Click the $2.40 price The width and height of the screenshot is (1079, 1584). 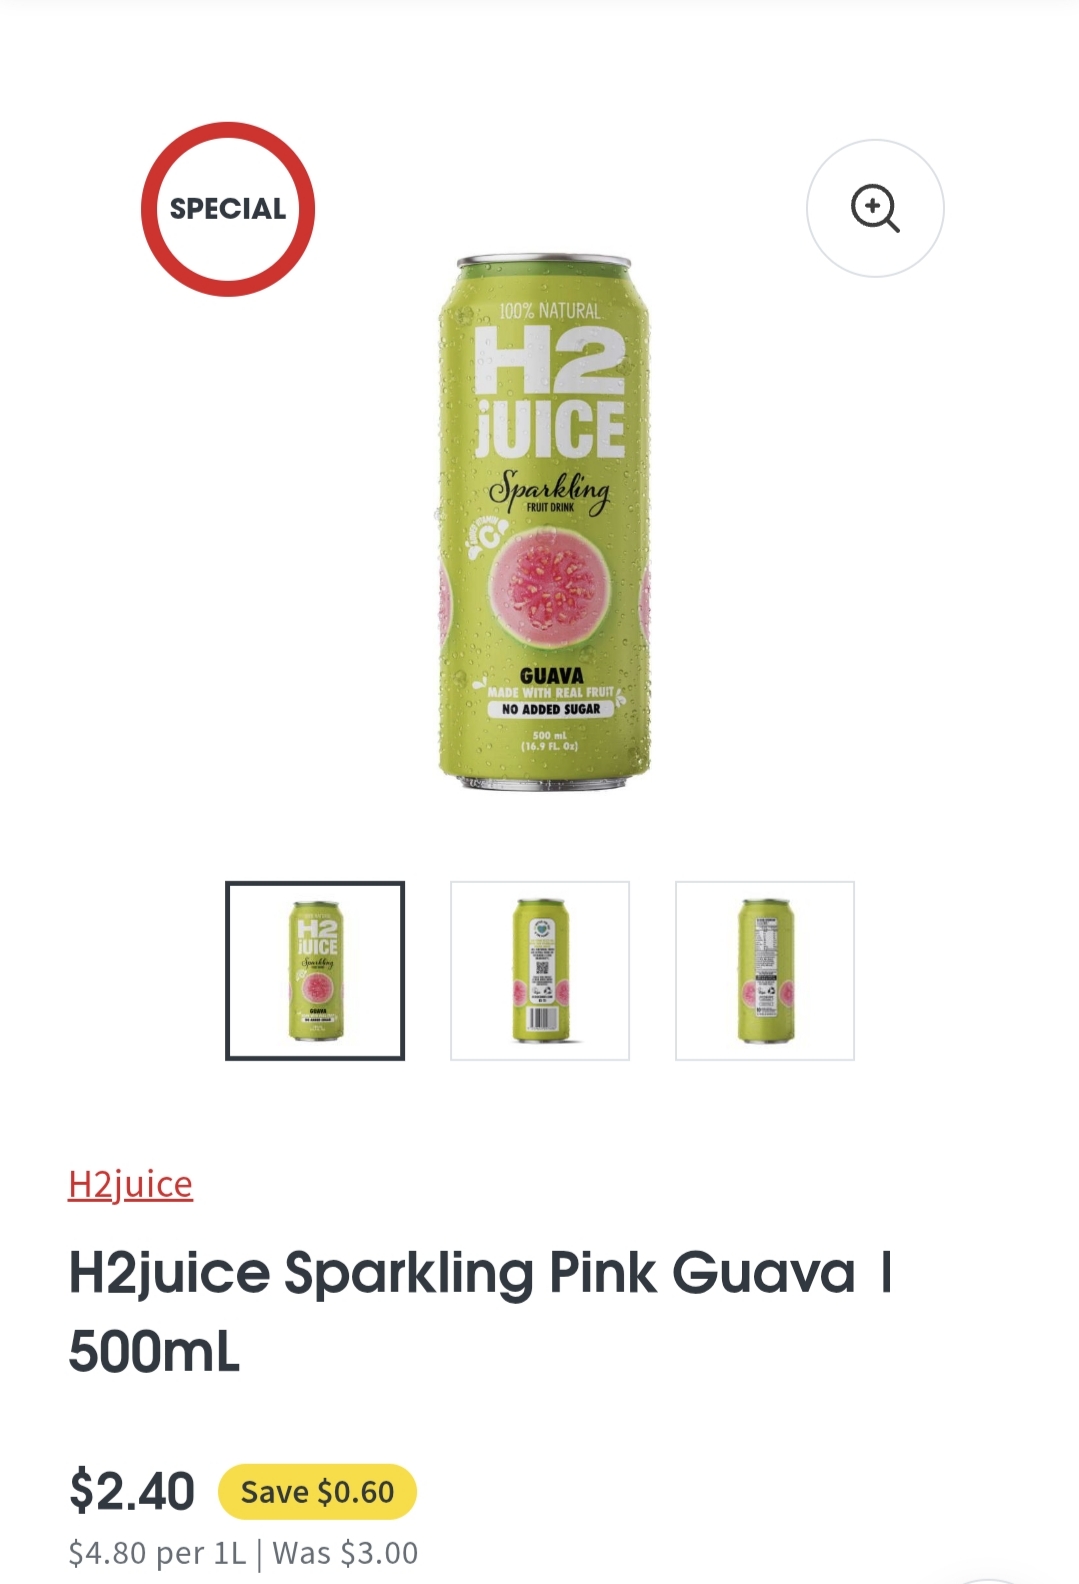(132, 1491)
